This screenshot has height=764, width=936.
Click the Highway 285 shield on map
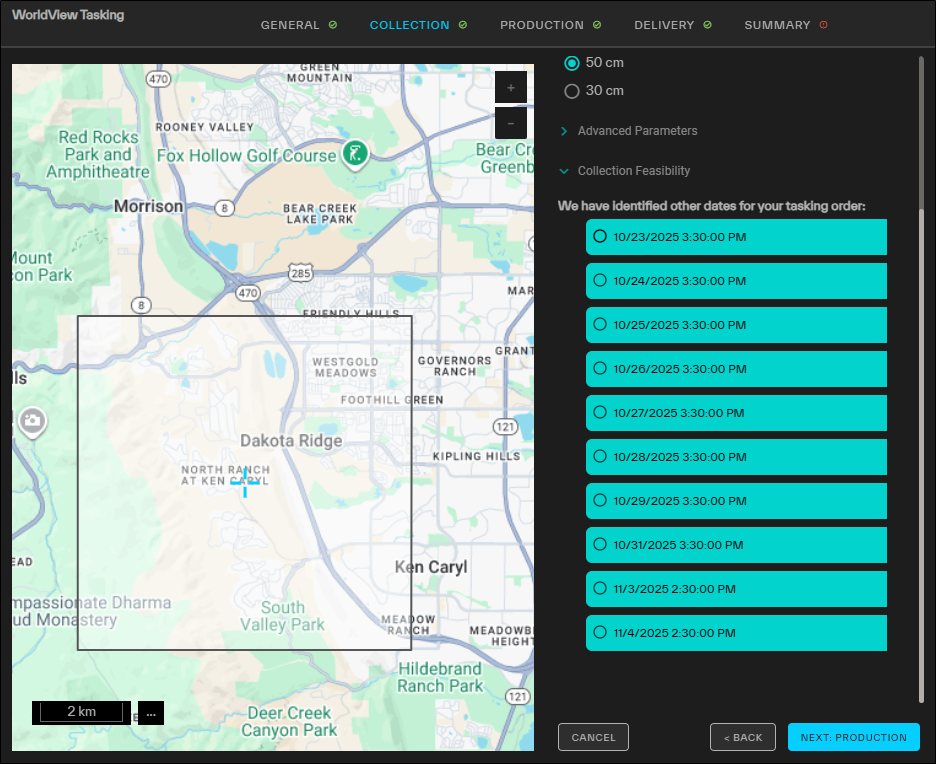point(300,272)
